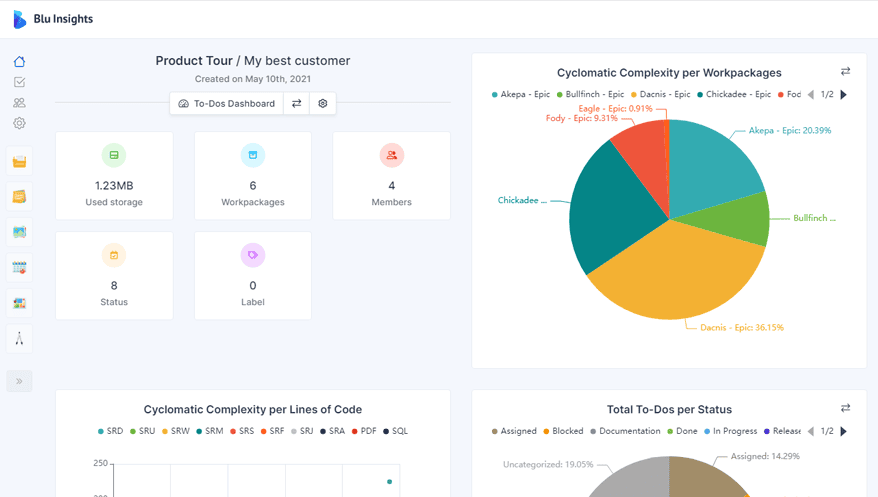Viewport: 878px width, 497px height.
Task: Toggle SRF legend entry
Action: point(273,431)
